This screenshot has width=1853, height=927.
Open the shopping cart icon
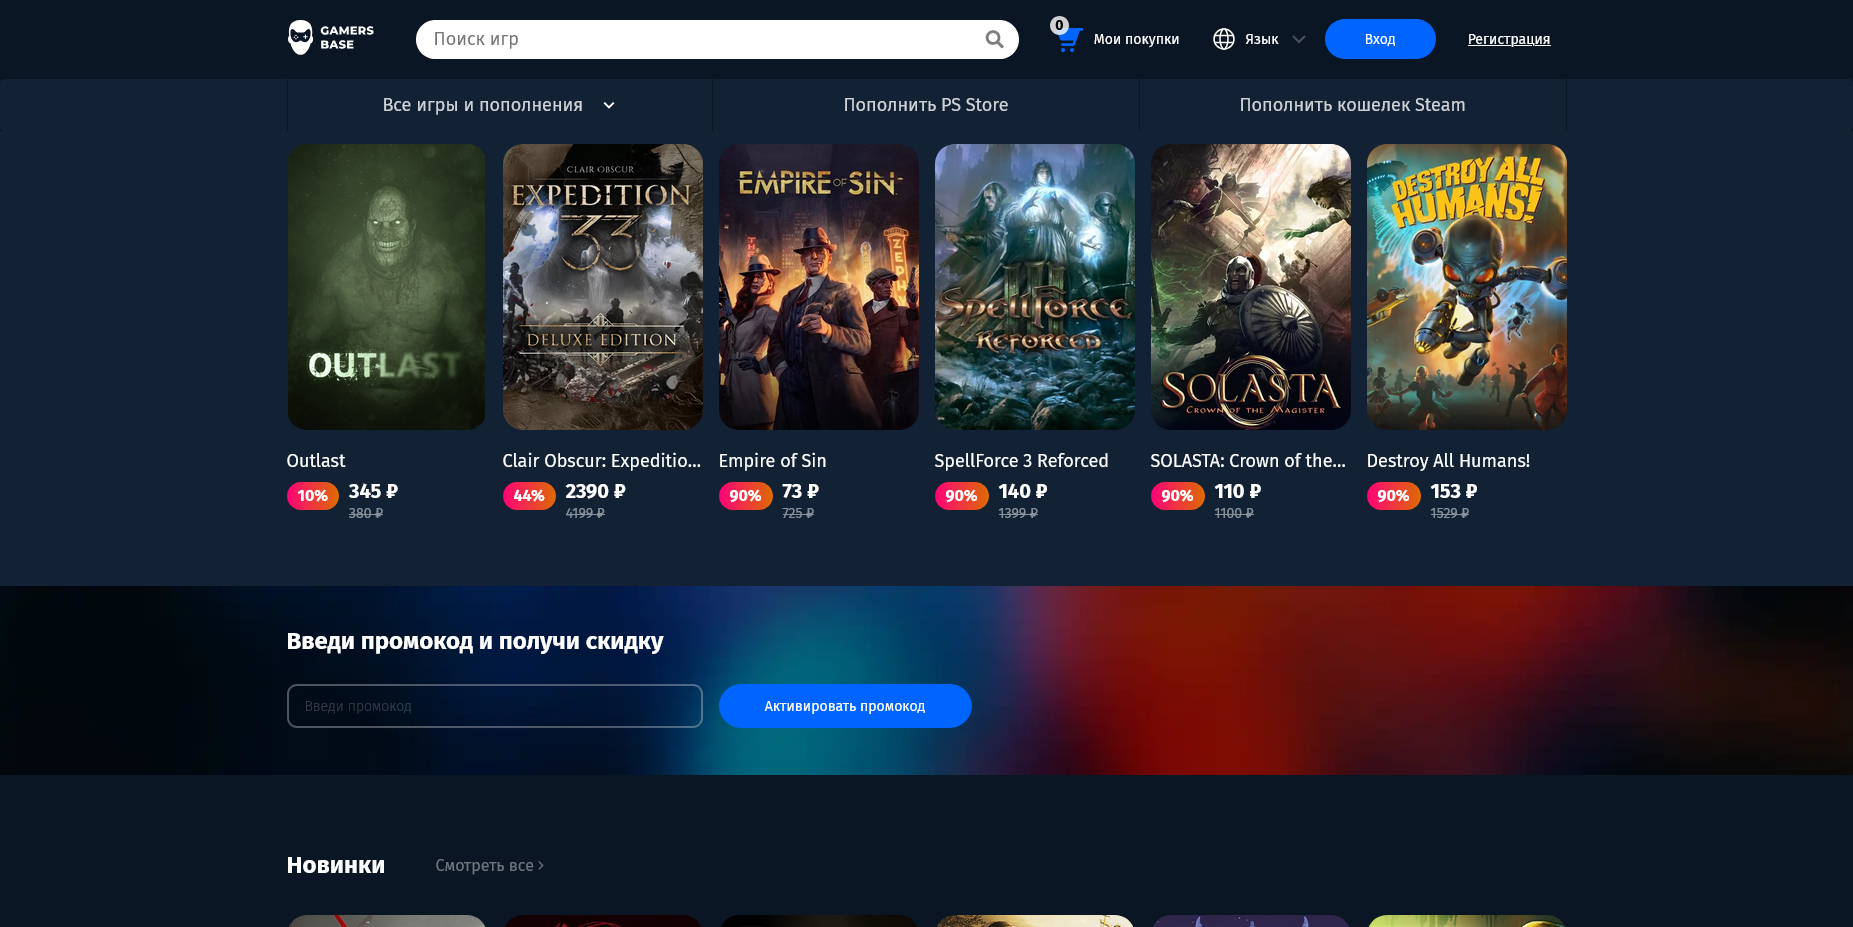[x=1068, y=39]
